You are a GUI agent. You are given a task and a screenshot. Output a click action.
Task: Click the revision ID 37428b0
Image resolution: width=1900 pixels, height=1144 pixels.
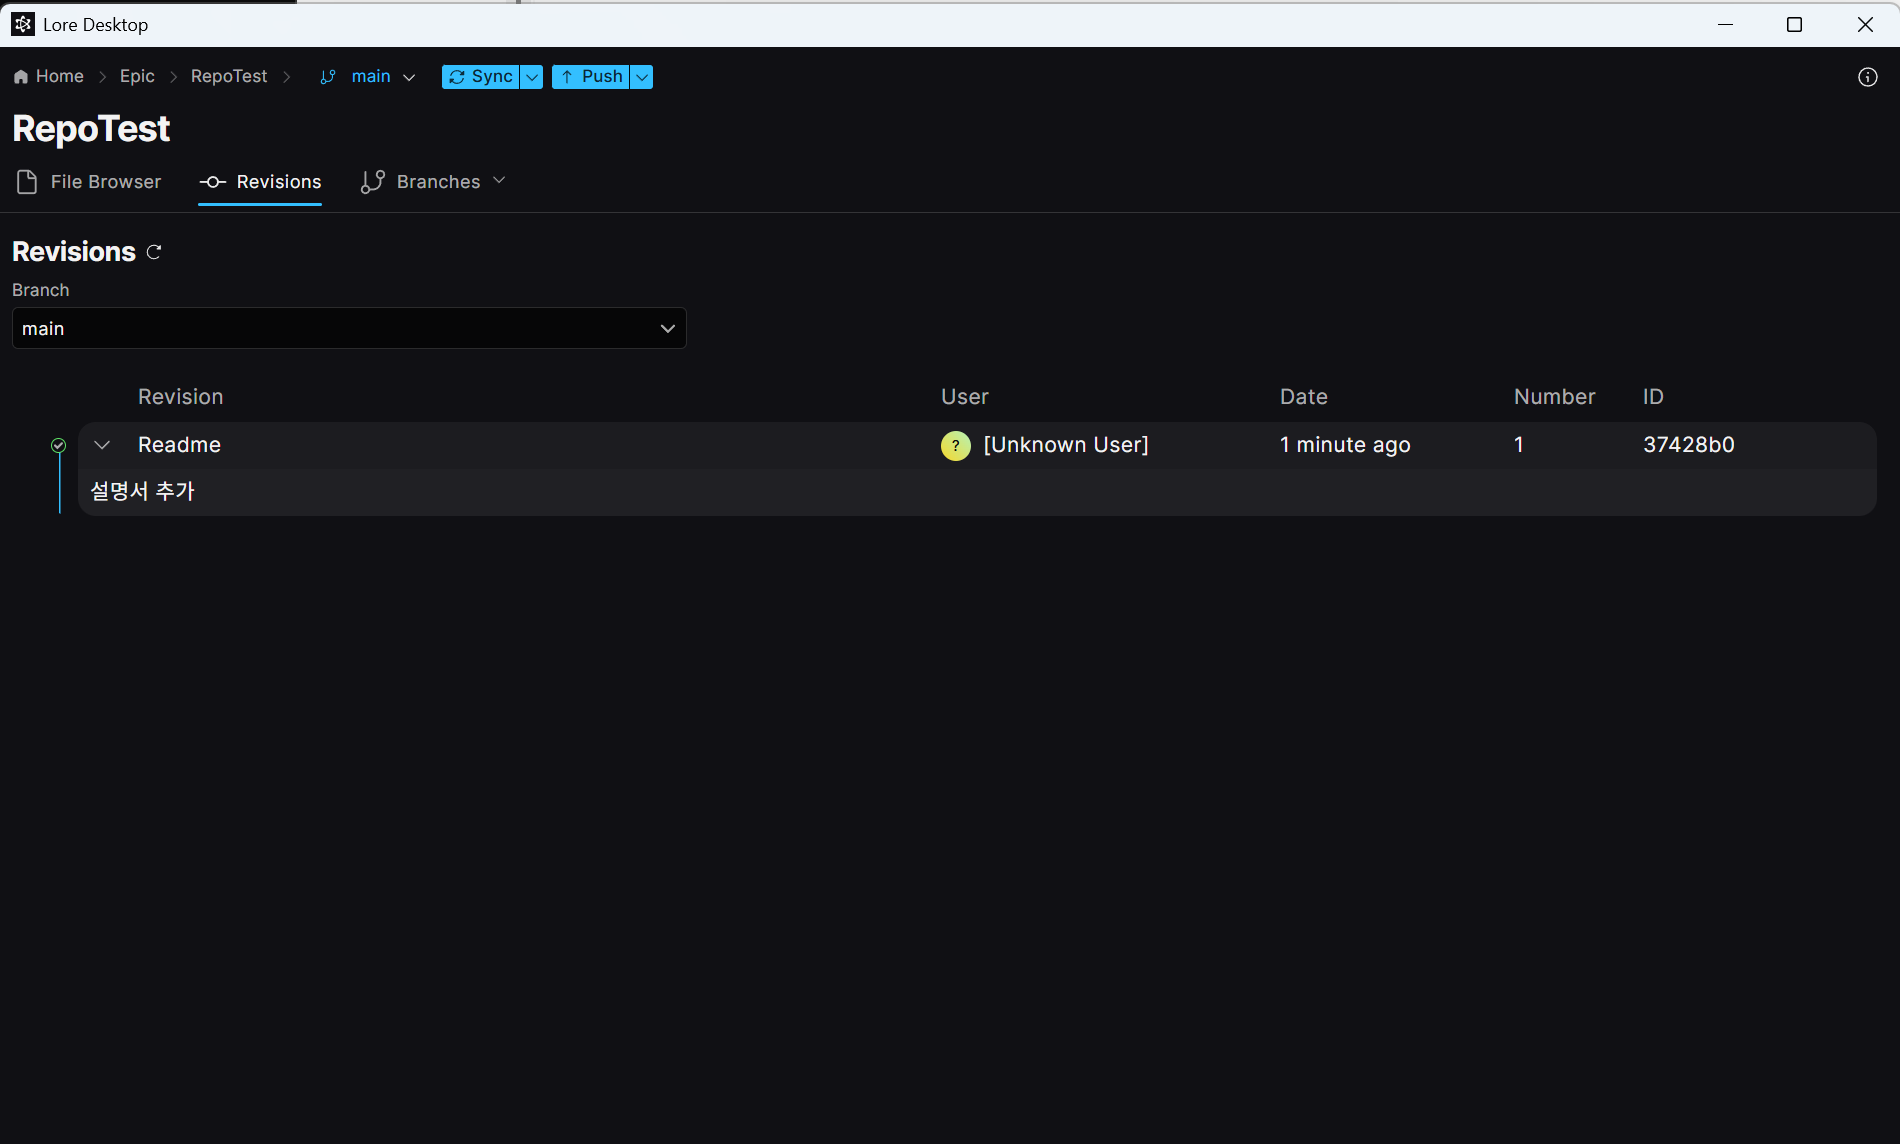point(1689,445)
